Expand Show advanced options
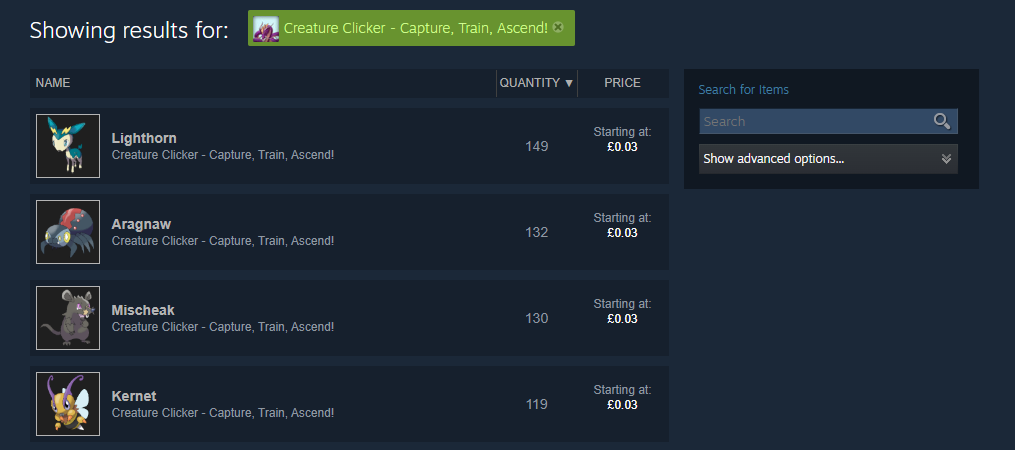 tap(828, 159)
